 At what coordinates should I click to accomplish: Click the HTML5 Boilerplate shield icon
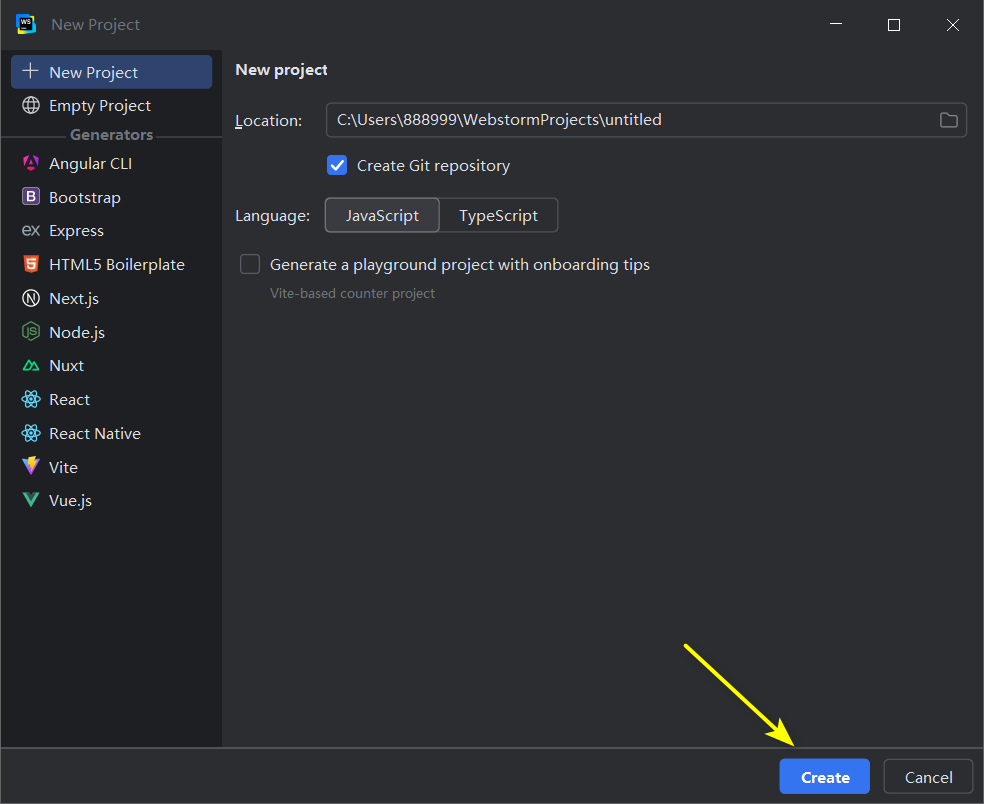coord(31,264)
